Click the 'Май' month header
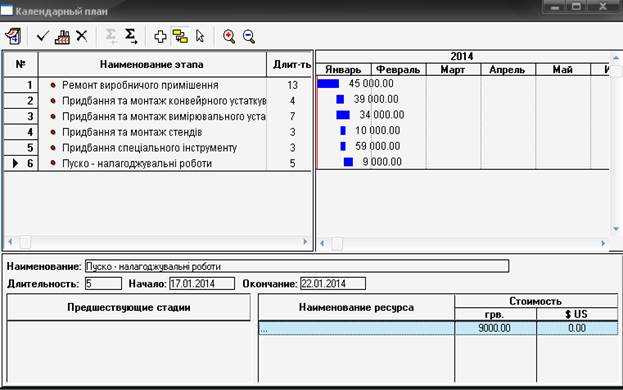Viewport: 623px width, 390px height. 563,70
